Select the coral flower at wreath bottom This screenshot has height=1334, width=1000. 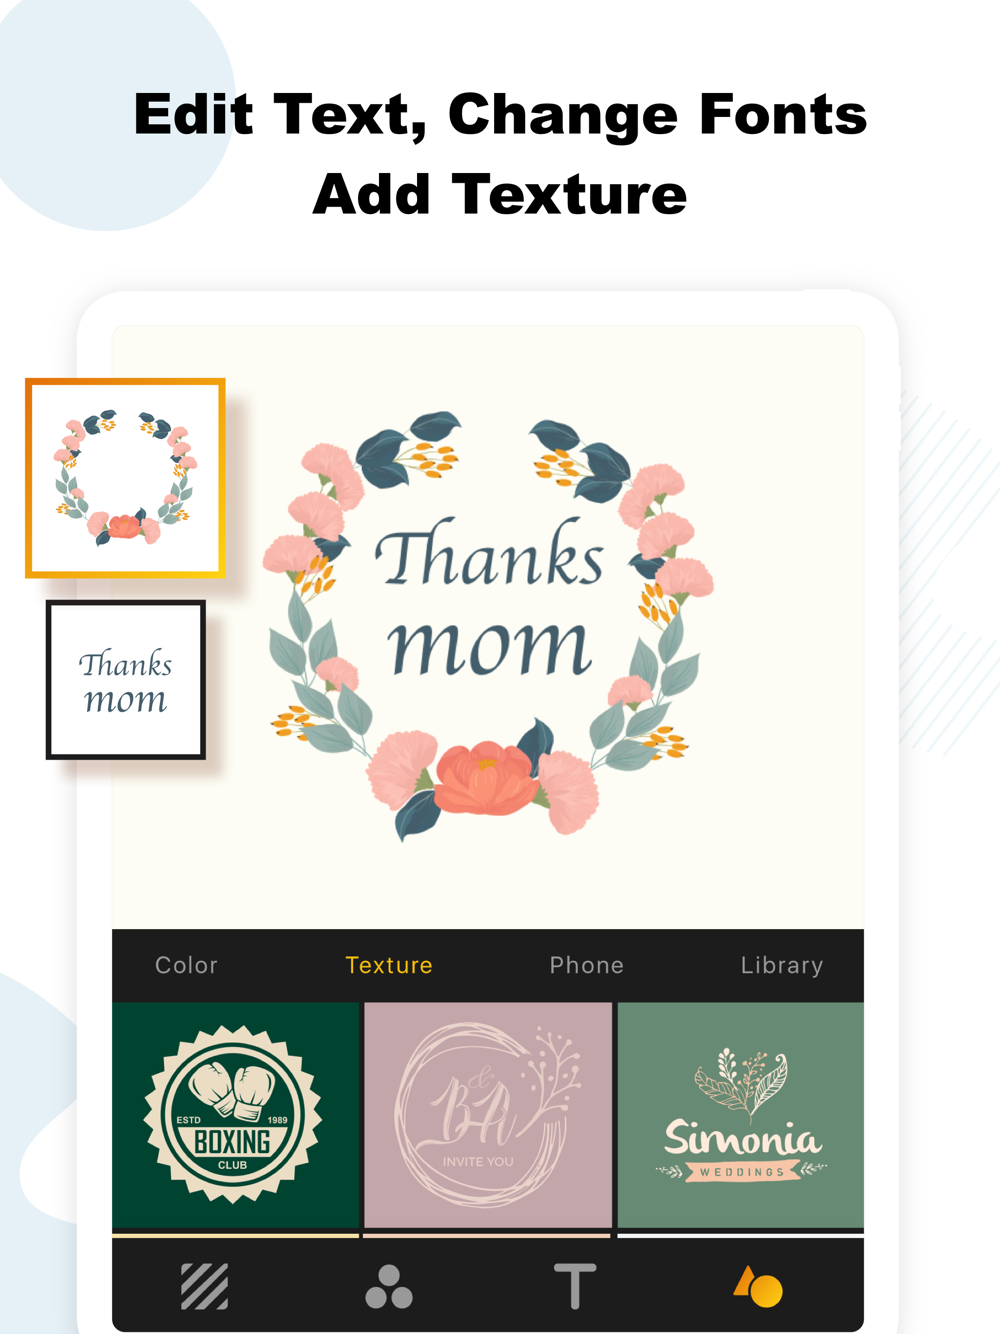point(487,776)
